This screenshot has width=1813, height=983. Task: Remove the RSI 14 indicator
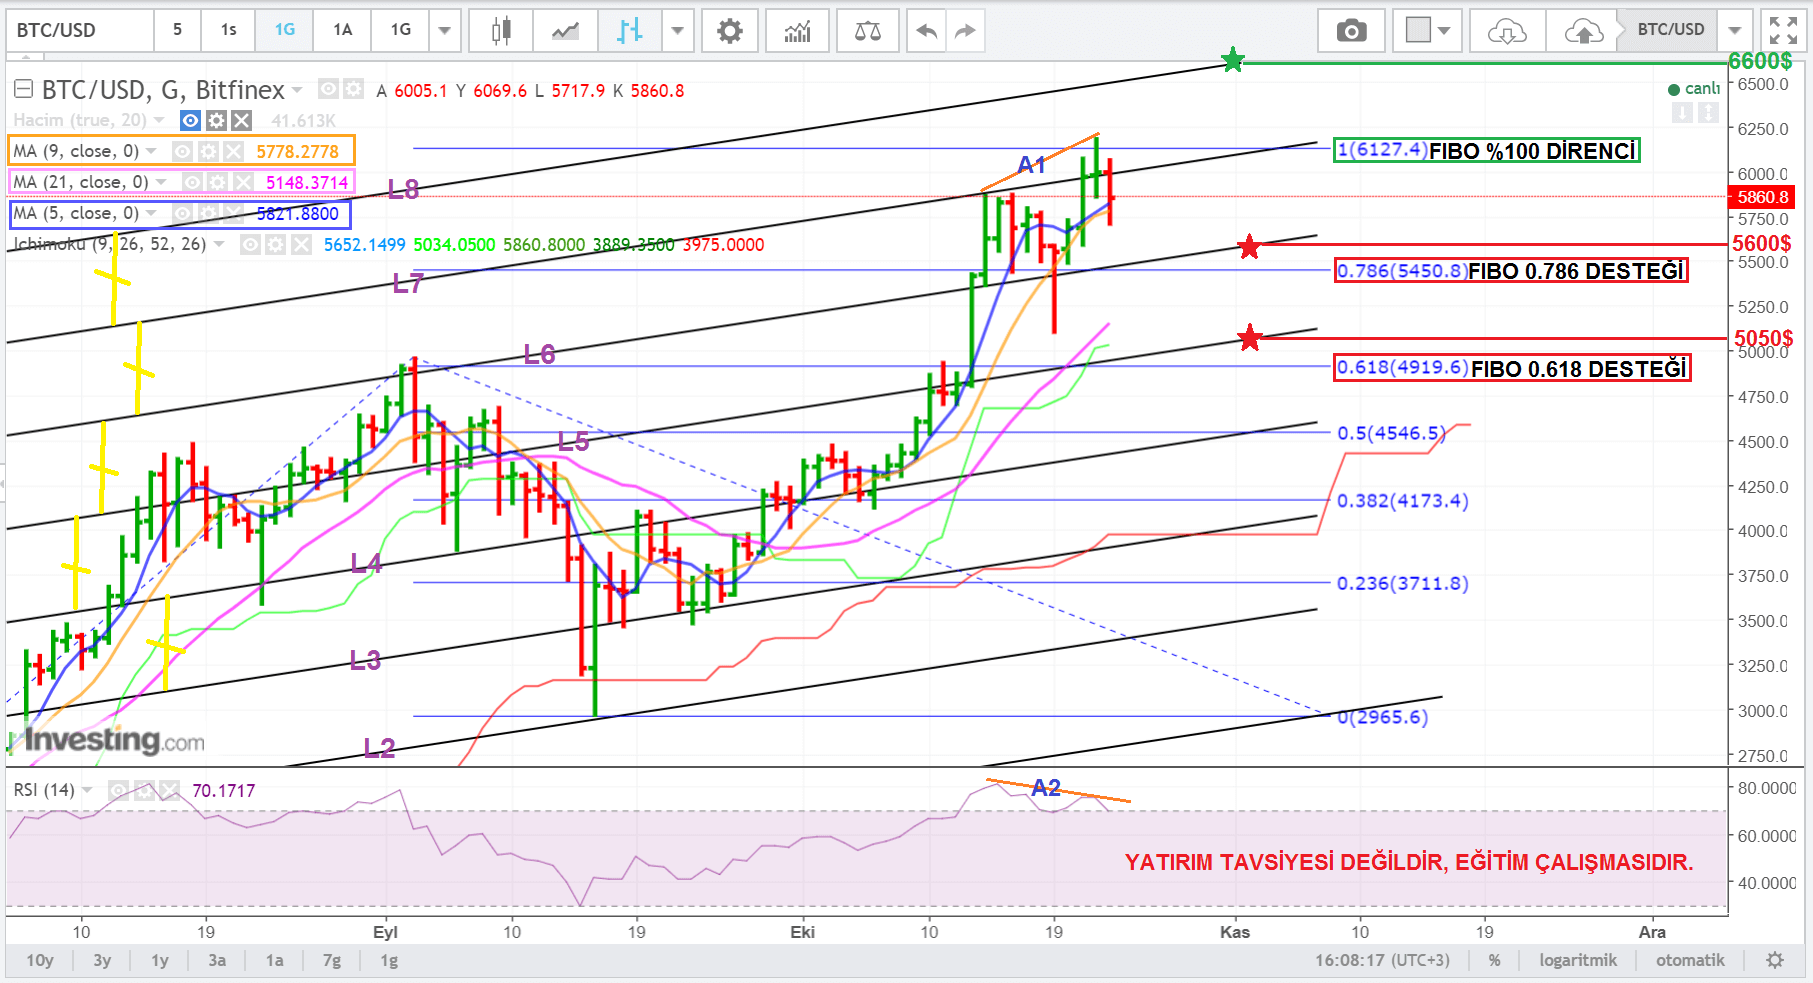pos(169,790)
